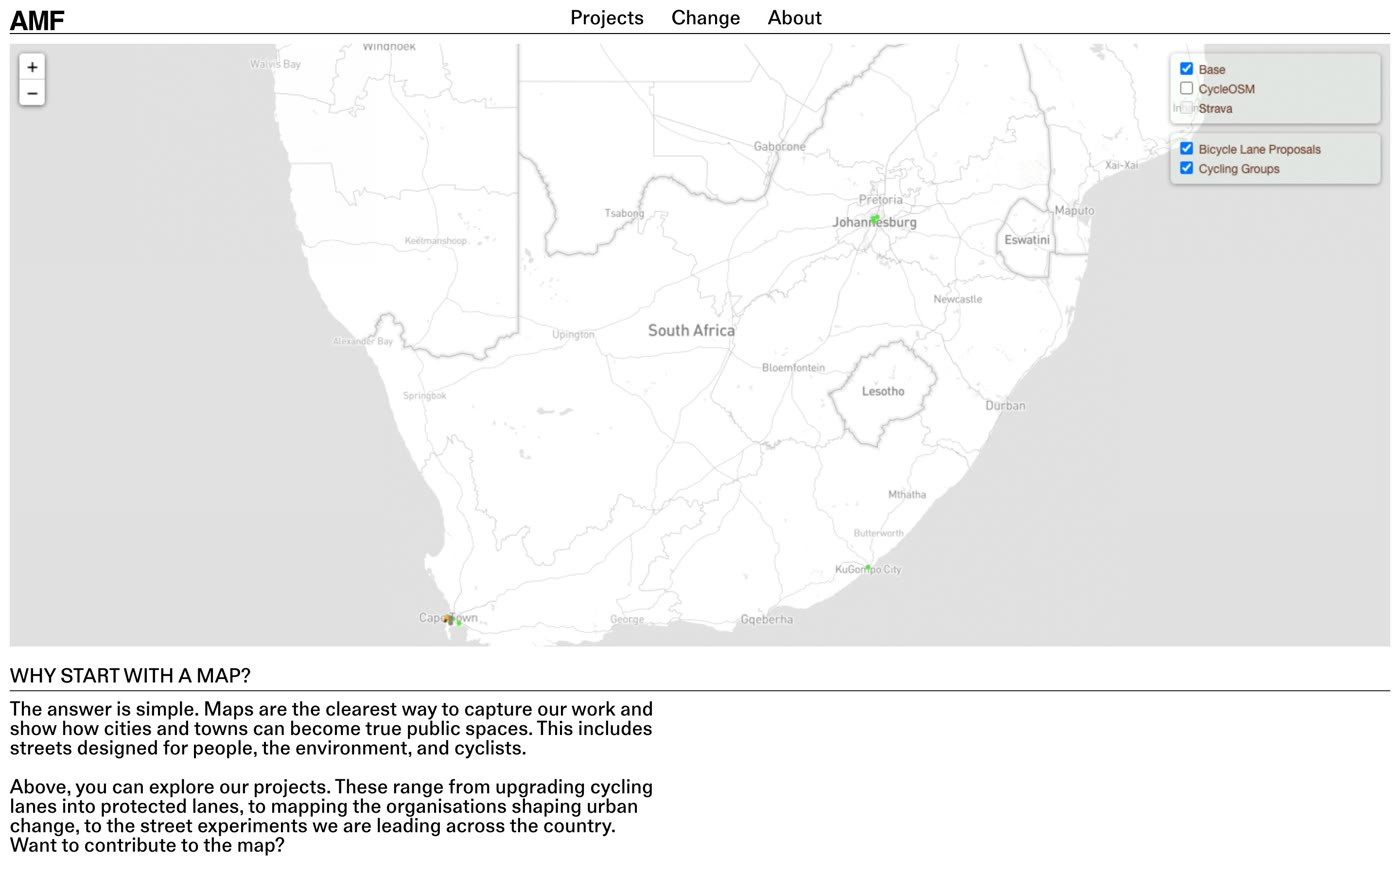This screenshot has height=875, width=1400.
Task: Click the Alexander Bay map label
Action: (x=362, y=342)
